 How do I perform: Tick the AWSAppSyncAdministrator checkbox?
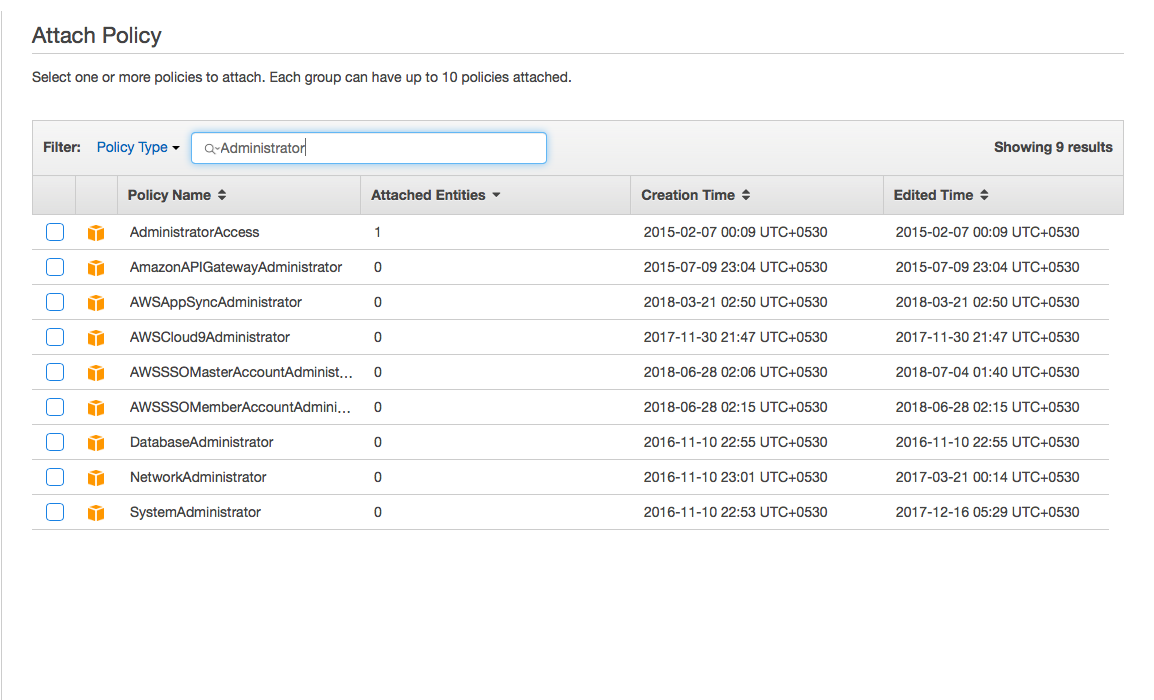pos(55,302)
